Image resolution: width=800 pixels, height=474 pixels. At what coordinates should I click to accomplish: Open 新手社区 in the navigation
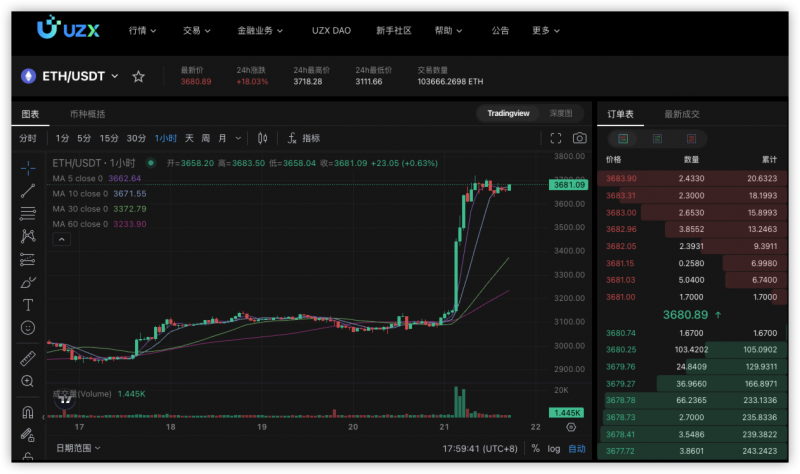click(x=393, y=31)
